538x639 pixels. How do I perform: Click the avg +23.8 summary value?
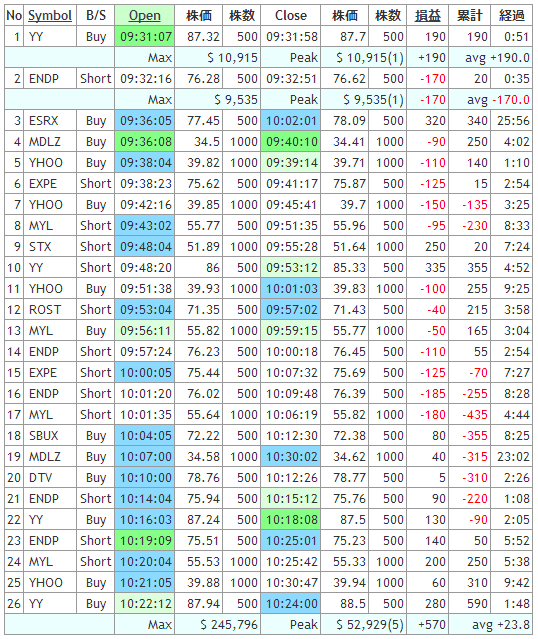tap(501, 625)
